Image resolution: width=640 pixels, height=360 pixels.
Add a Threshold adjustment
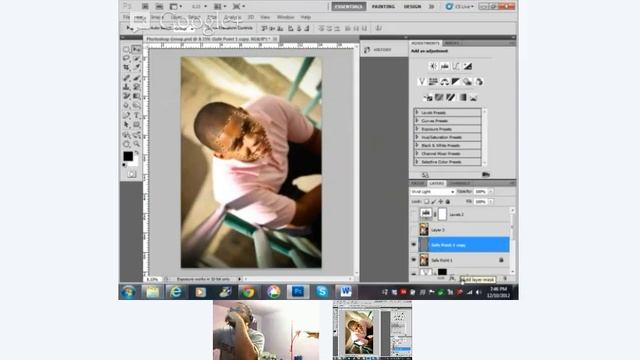click(451, 97)
